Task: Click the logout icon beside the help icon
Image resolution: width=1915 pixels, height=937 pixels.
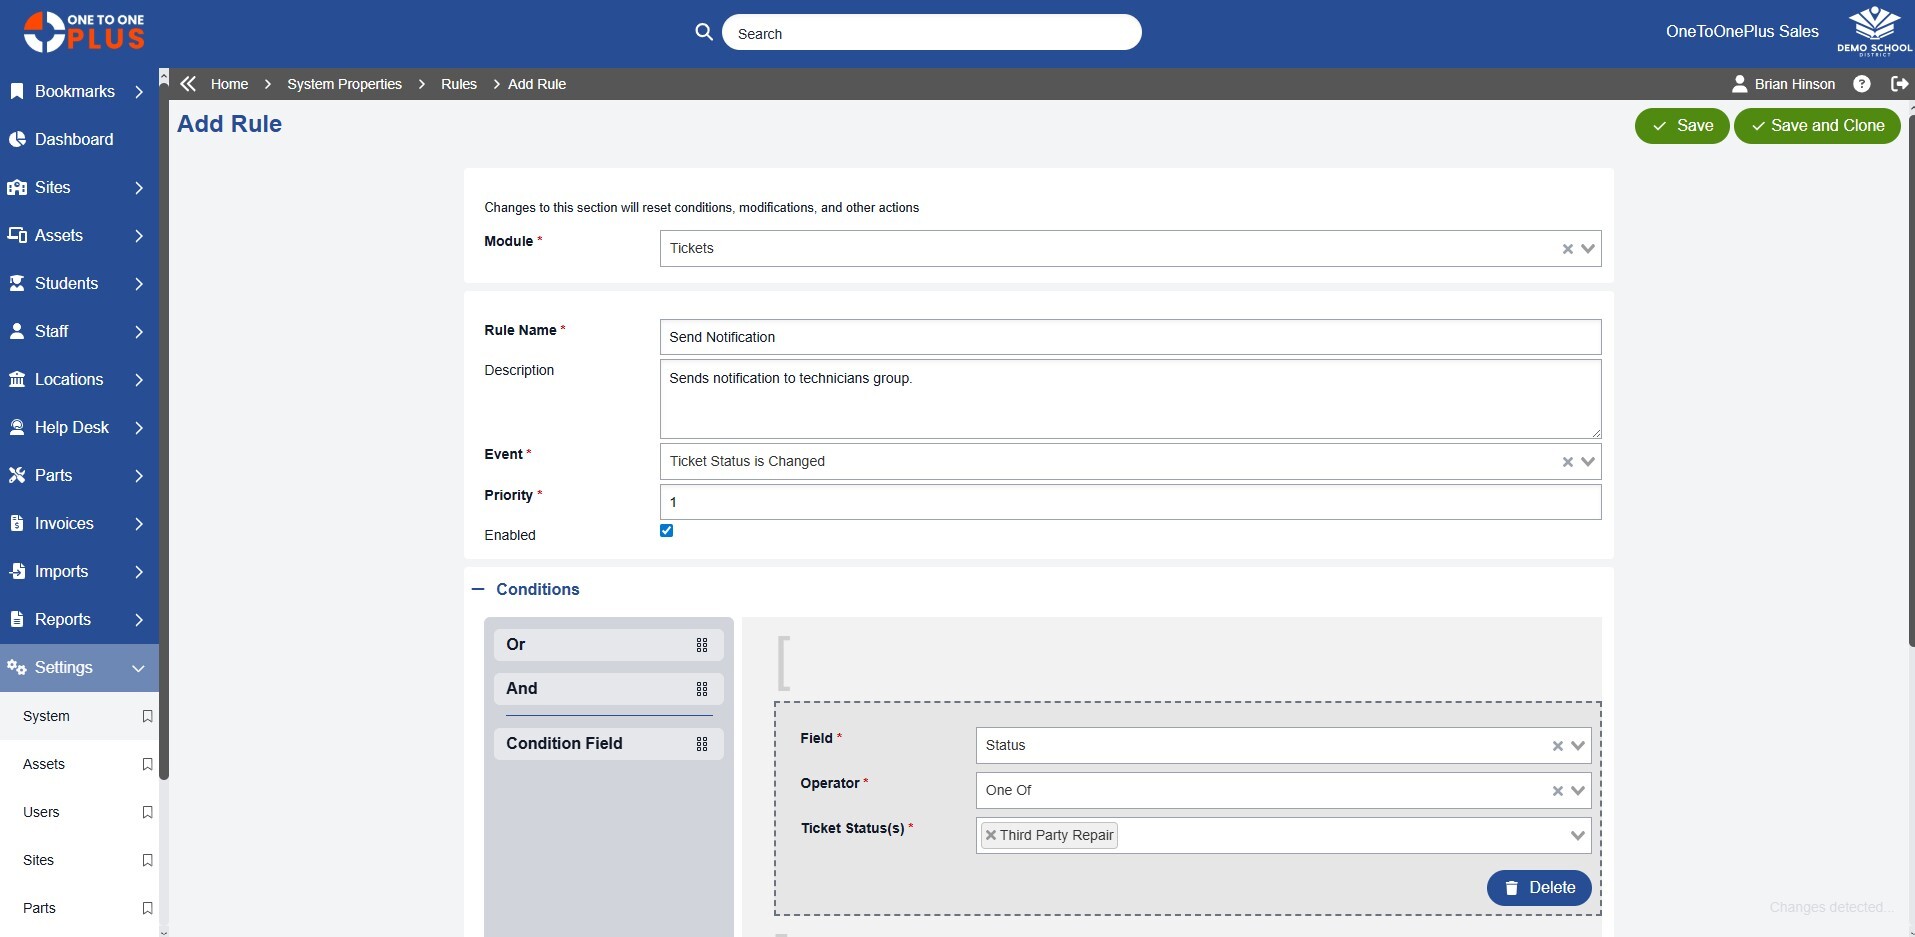Action: (1899, 84)
